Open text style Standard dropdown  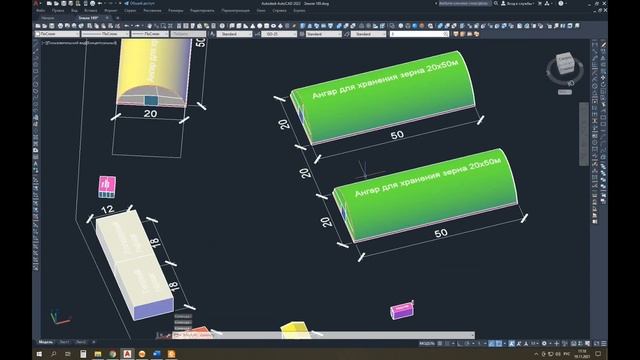[x=234, y=34]
